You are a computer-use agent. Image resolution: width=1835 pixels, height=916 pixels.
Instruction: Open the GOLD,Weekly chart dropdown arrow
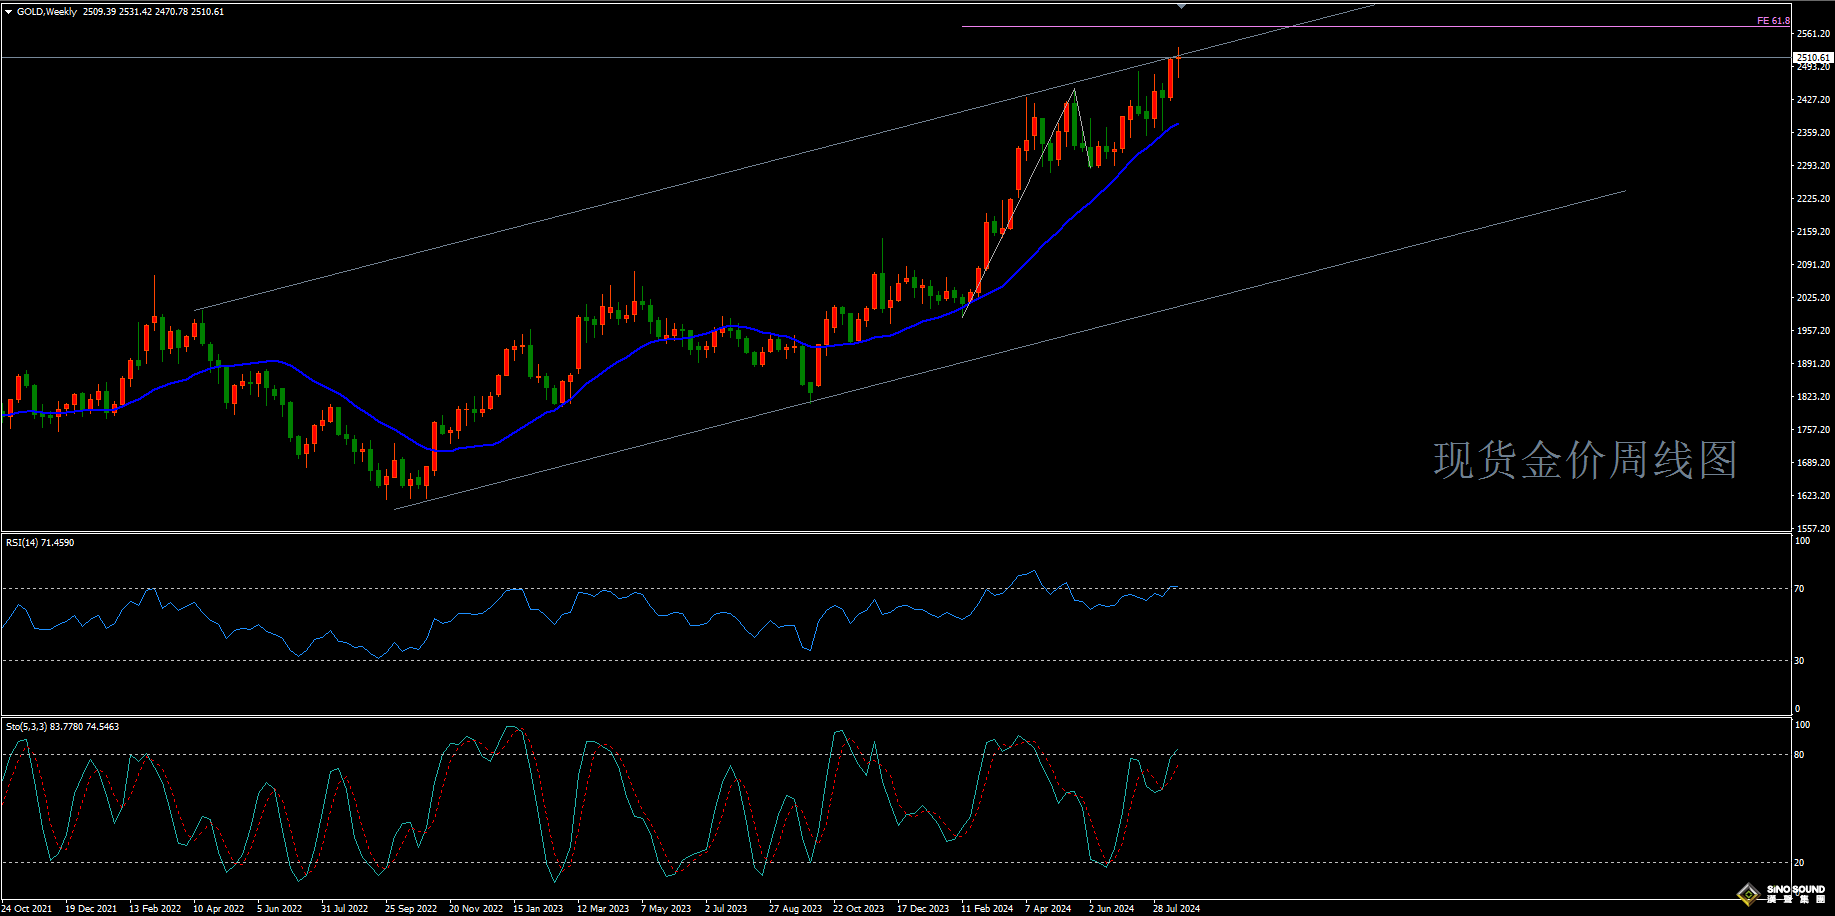9,12
